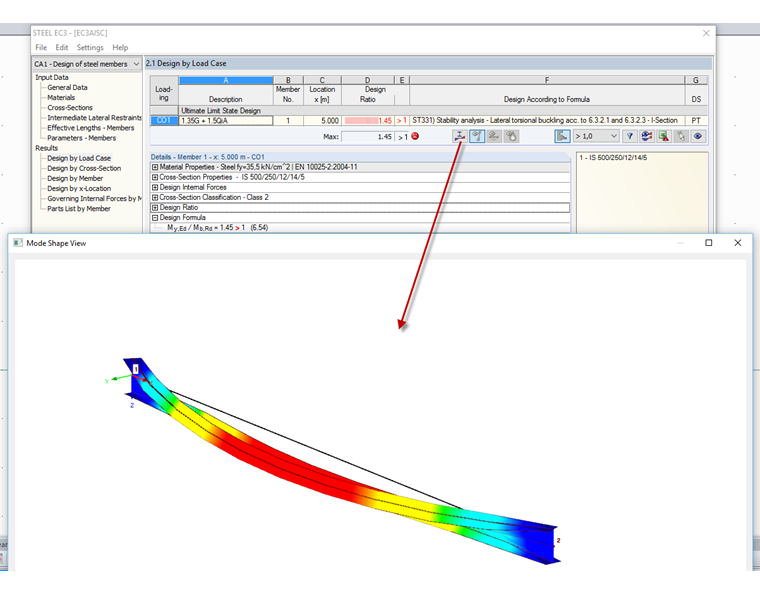Select Design by Cross-Section item
Screen dimensions: 760x595
pyautogui.click(x=84, y=168)
